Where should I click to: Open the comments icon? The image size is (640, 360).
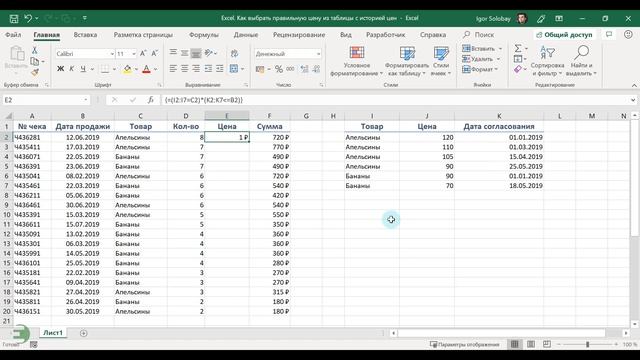coord(609,35)
